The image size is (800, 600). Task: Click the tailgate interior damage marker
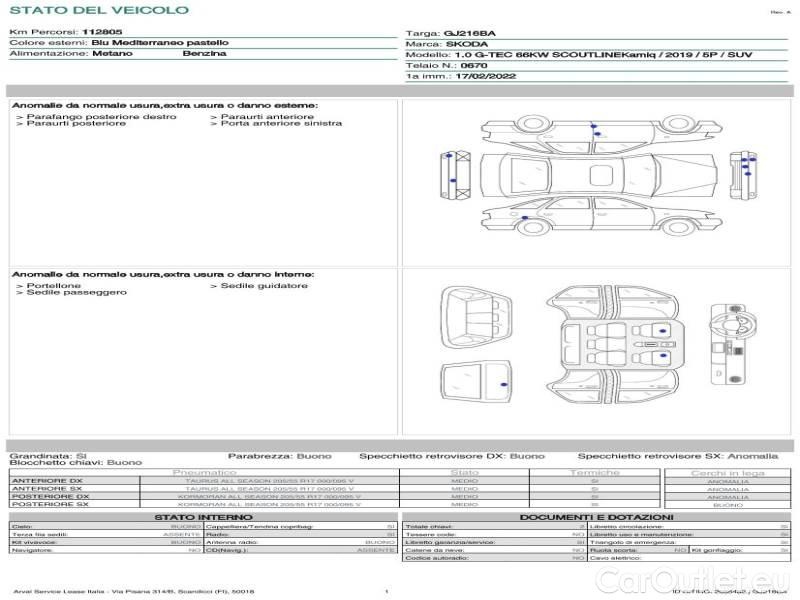505,385
